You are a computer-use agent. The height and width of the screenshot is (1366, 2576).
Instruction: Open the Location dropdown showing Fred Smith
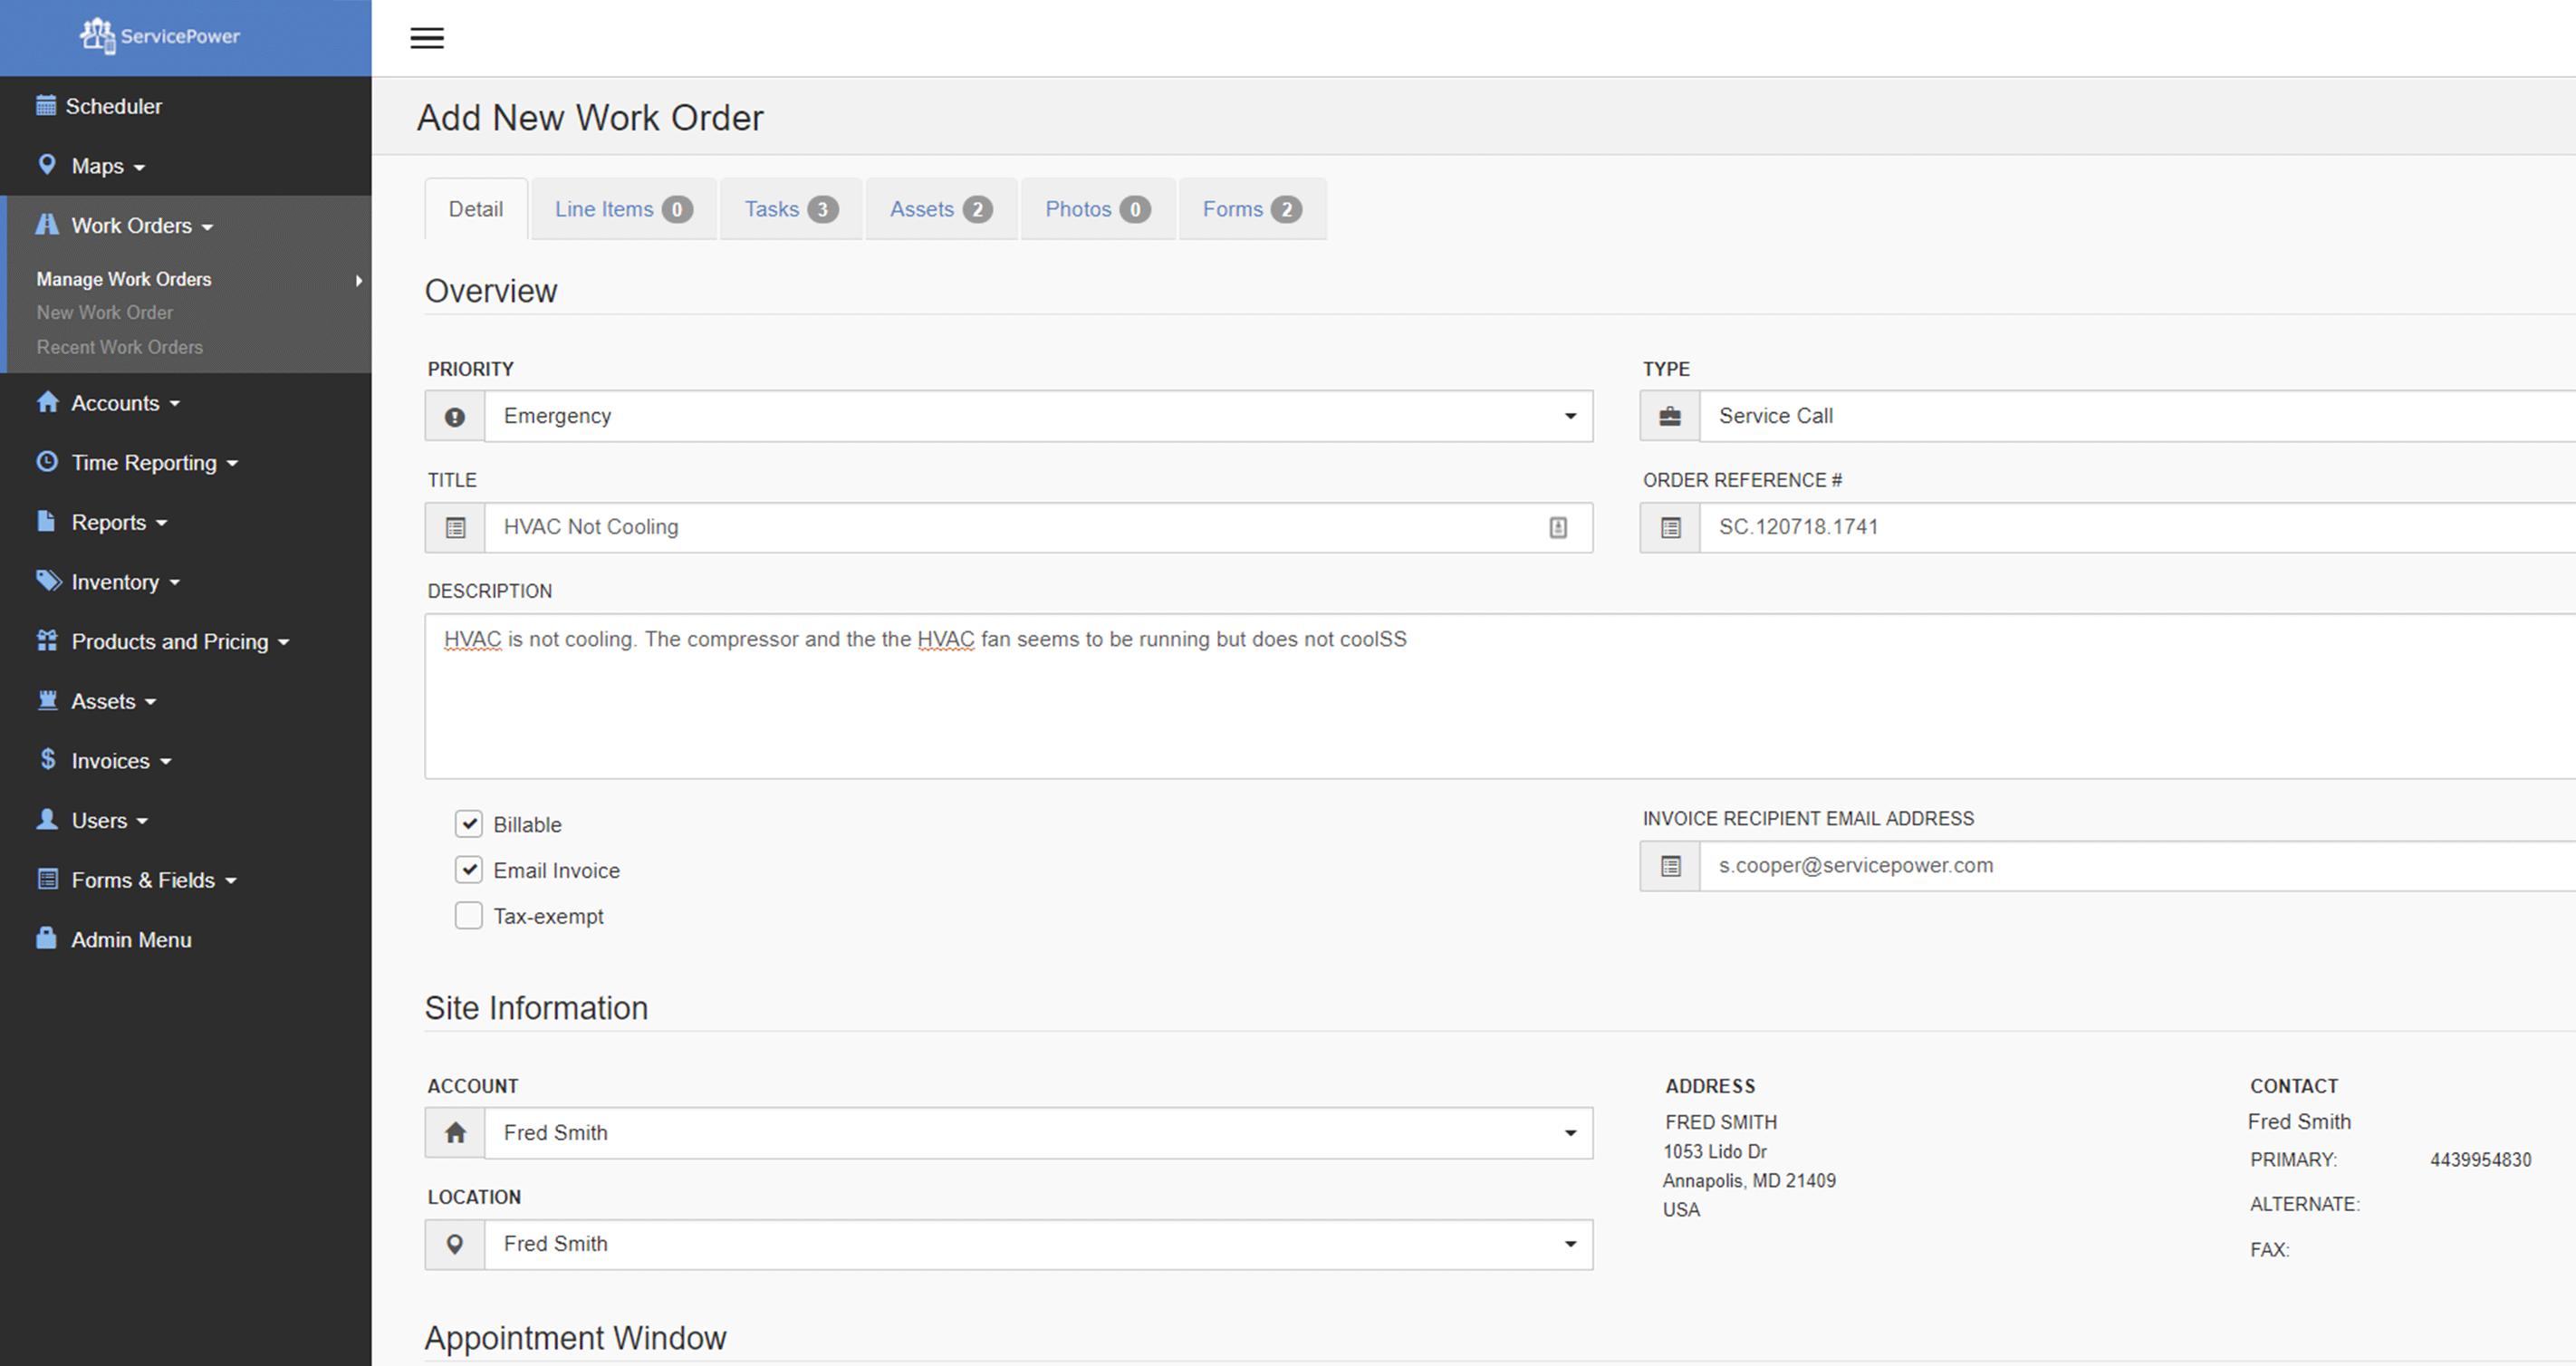(x=1038, y=1244)
